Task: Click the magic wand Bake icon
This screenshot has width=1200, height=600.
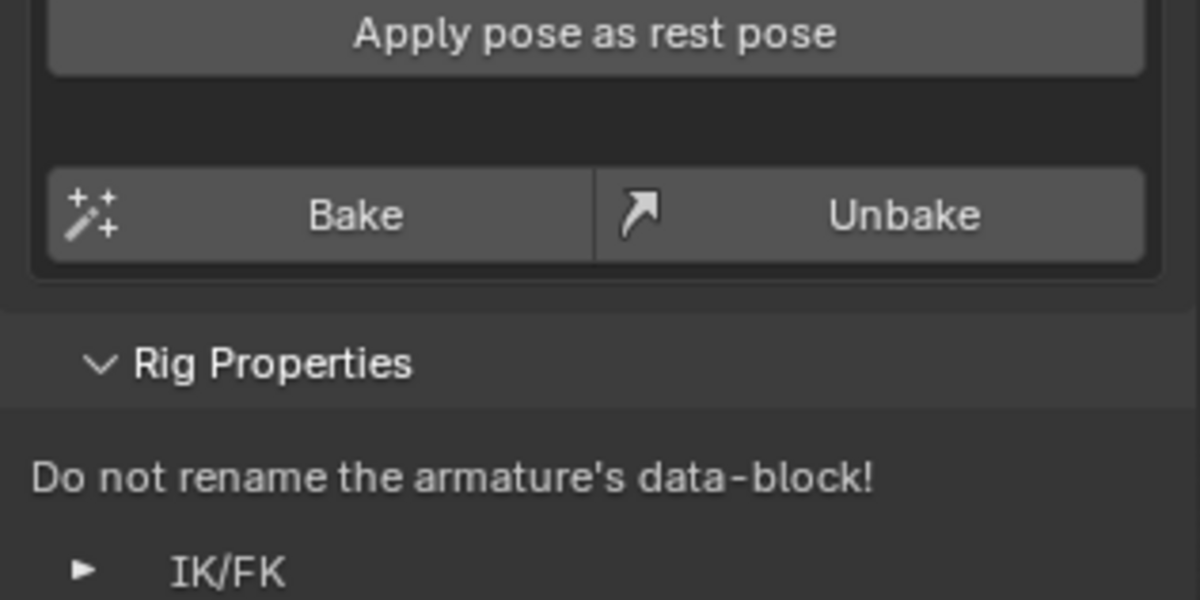Action: point(92,214)
